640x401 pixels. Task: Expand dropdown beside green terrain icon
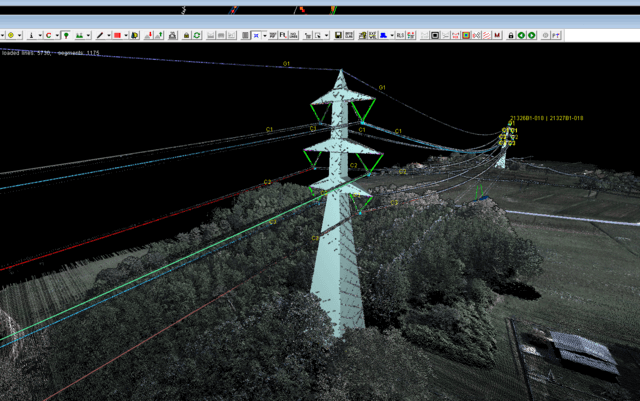[x=88, y=36]
